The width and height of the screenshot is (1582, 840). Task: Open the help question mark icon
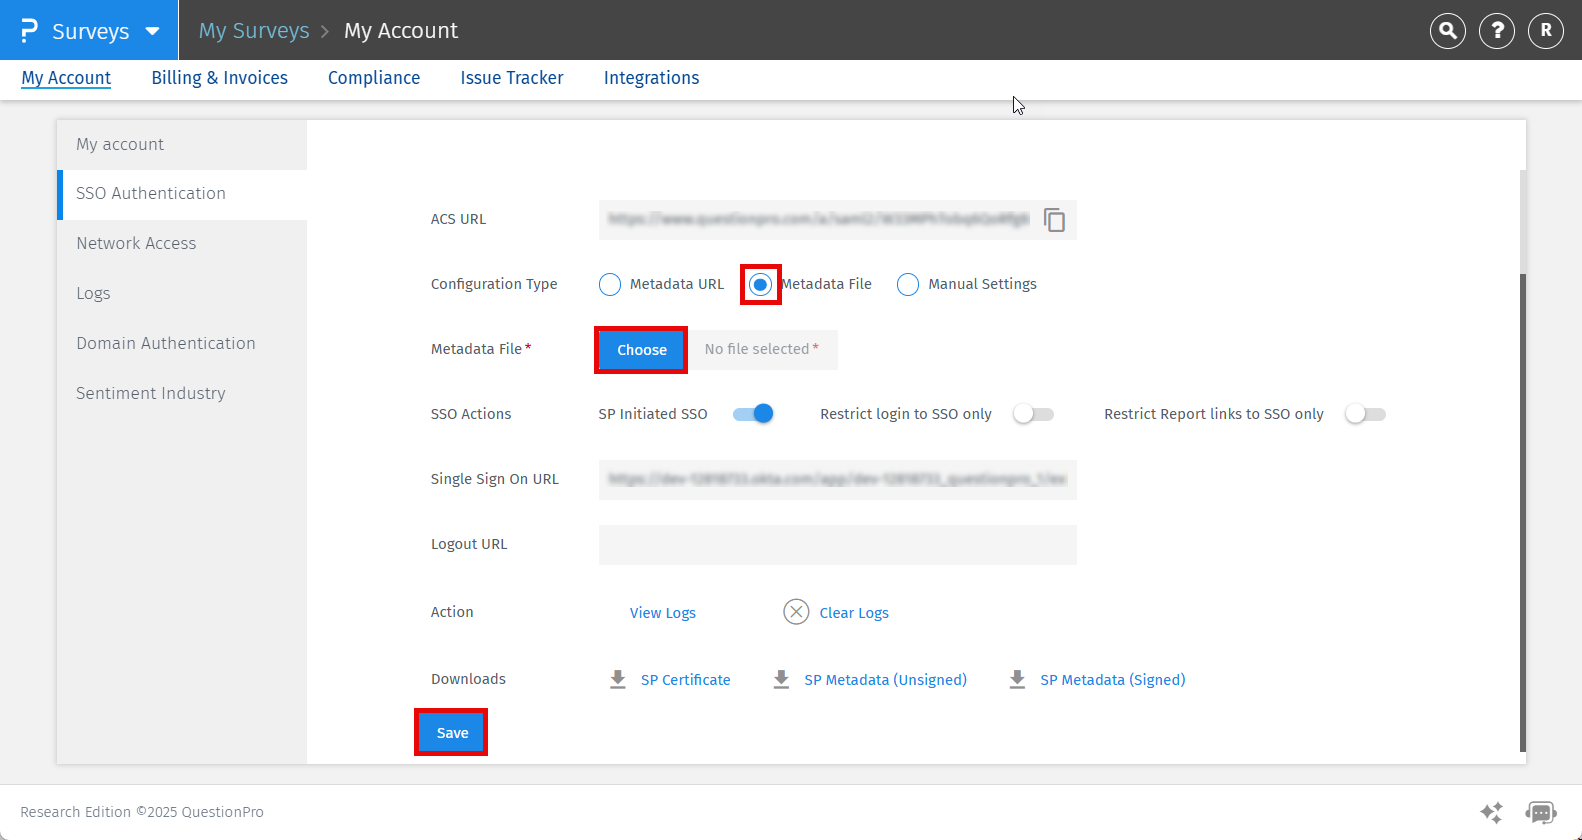[1496, 31]
